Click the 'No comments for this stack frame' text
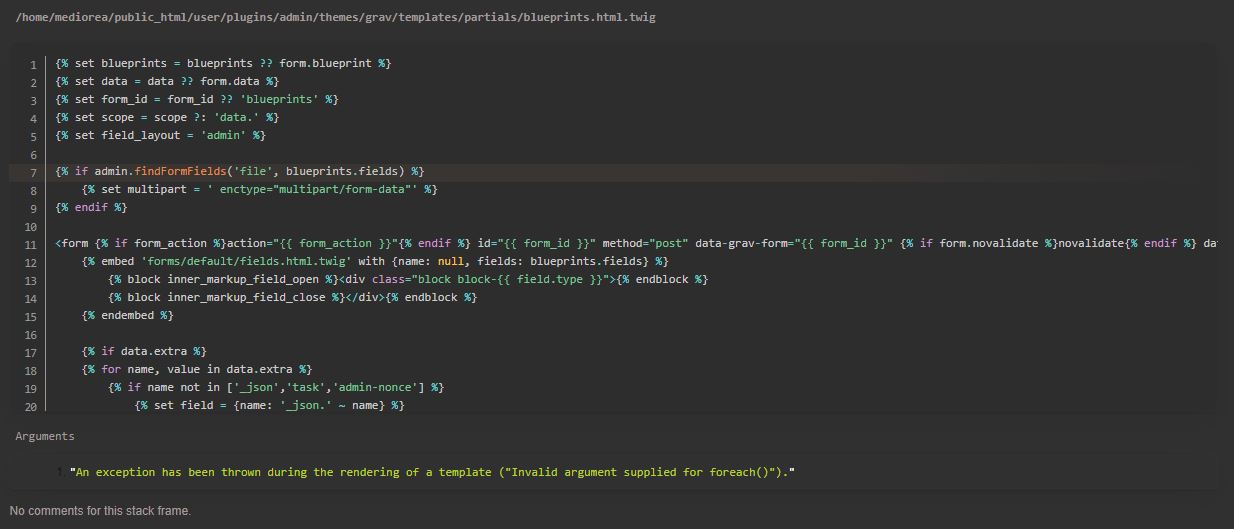Screen dimensions: 1234x529 tap(100, 511)
